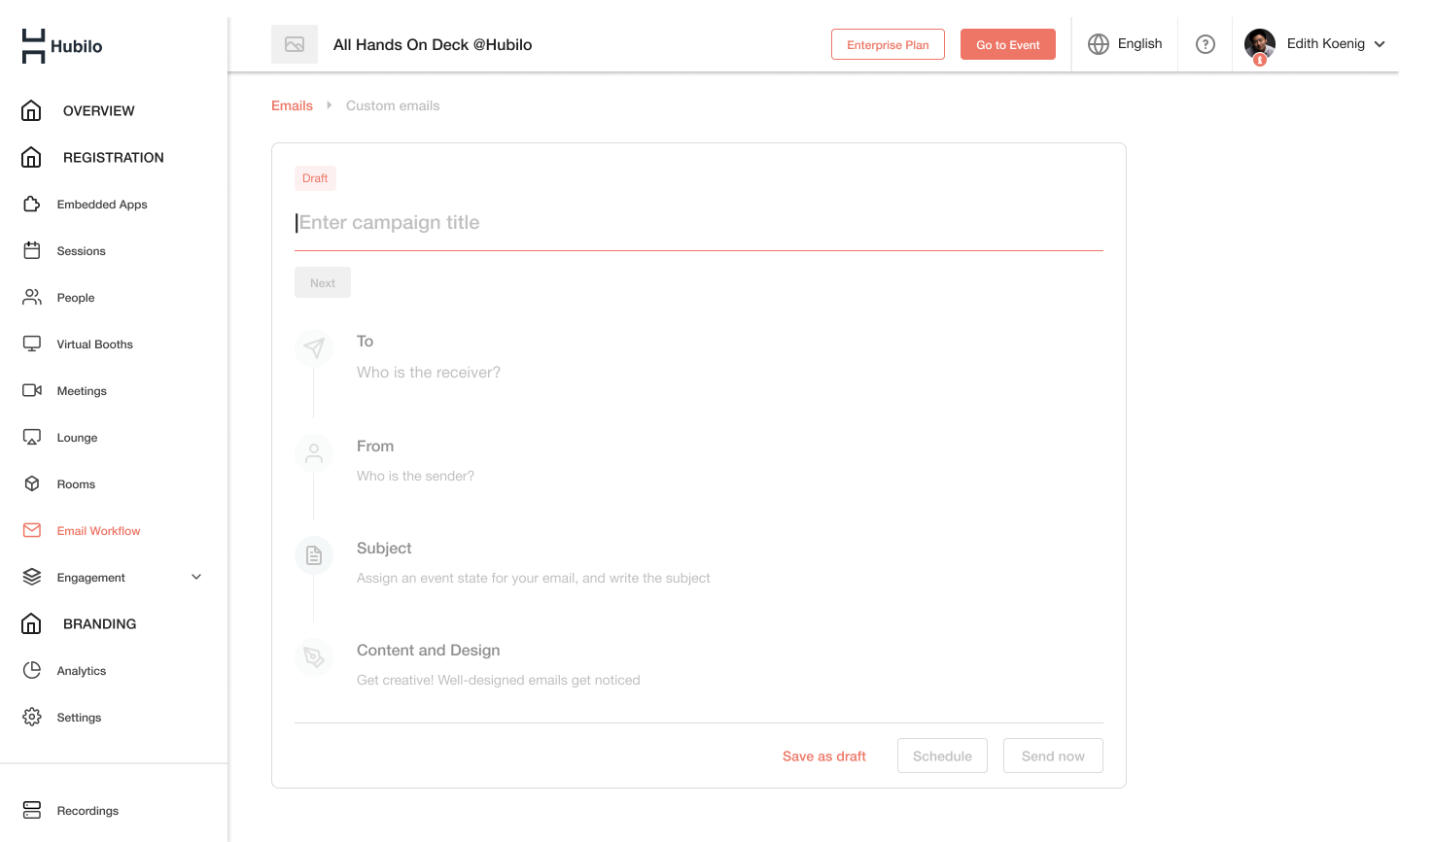
Task: Select Meetings in sidebar
Action: coord(82,391)
